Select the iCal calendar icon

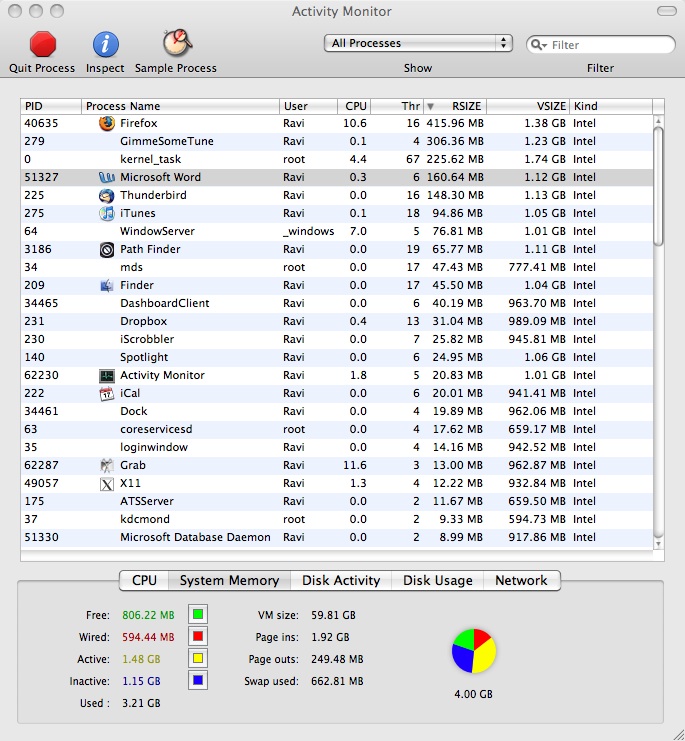(x=107, y=394)
